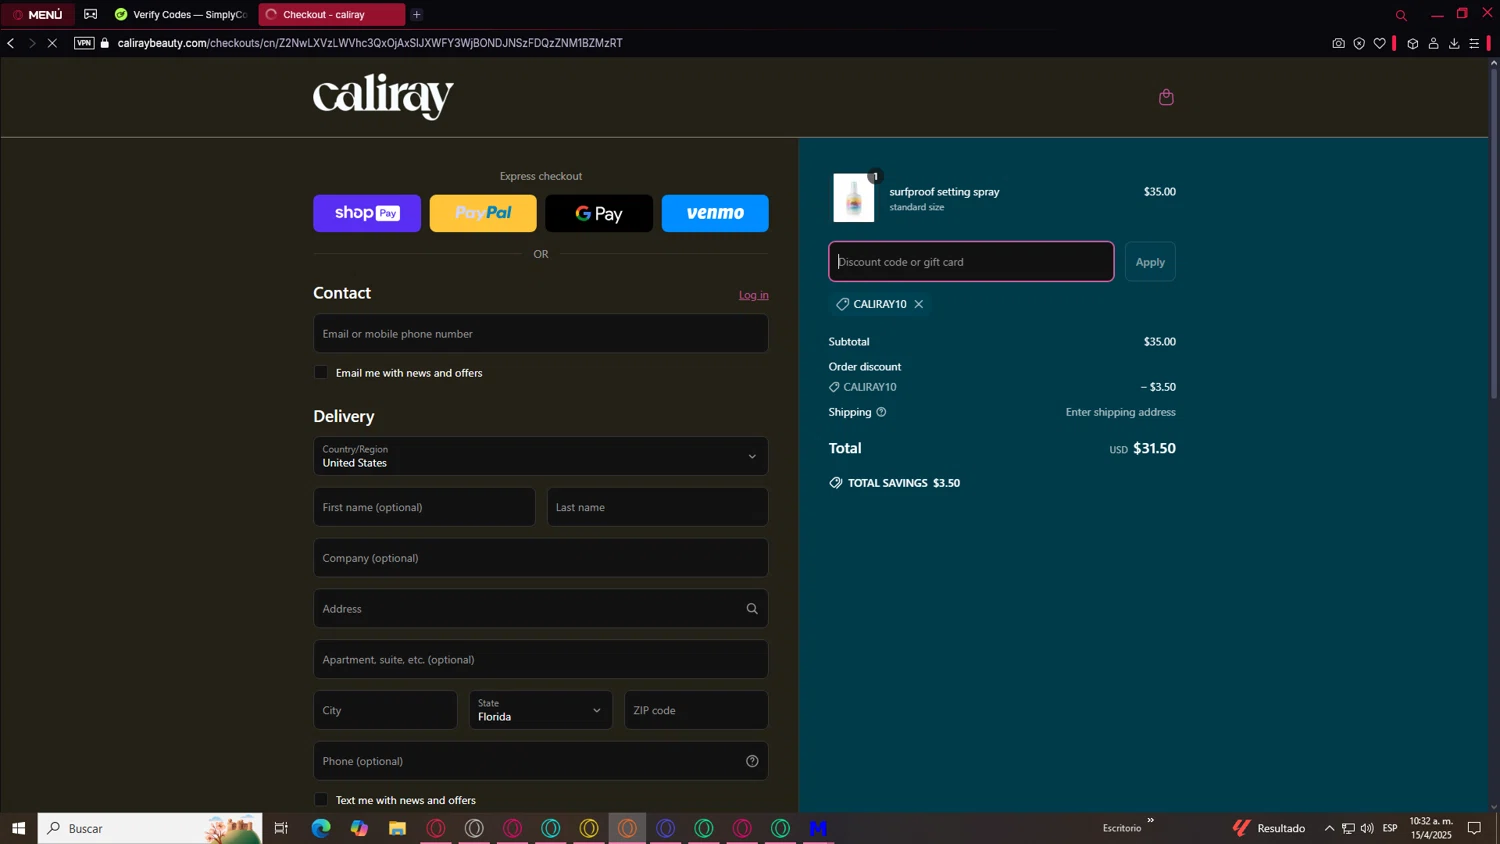Open Copilot from the taskbar

tap(359, 828)
